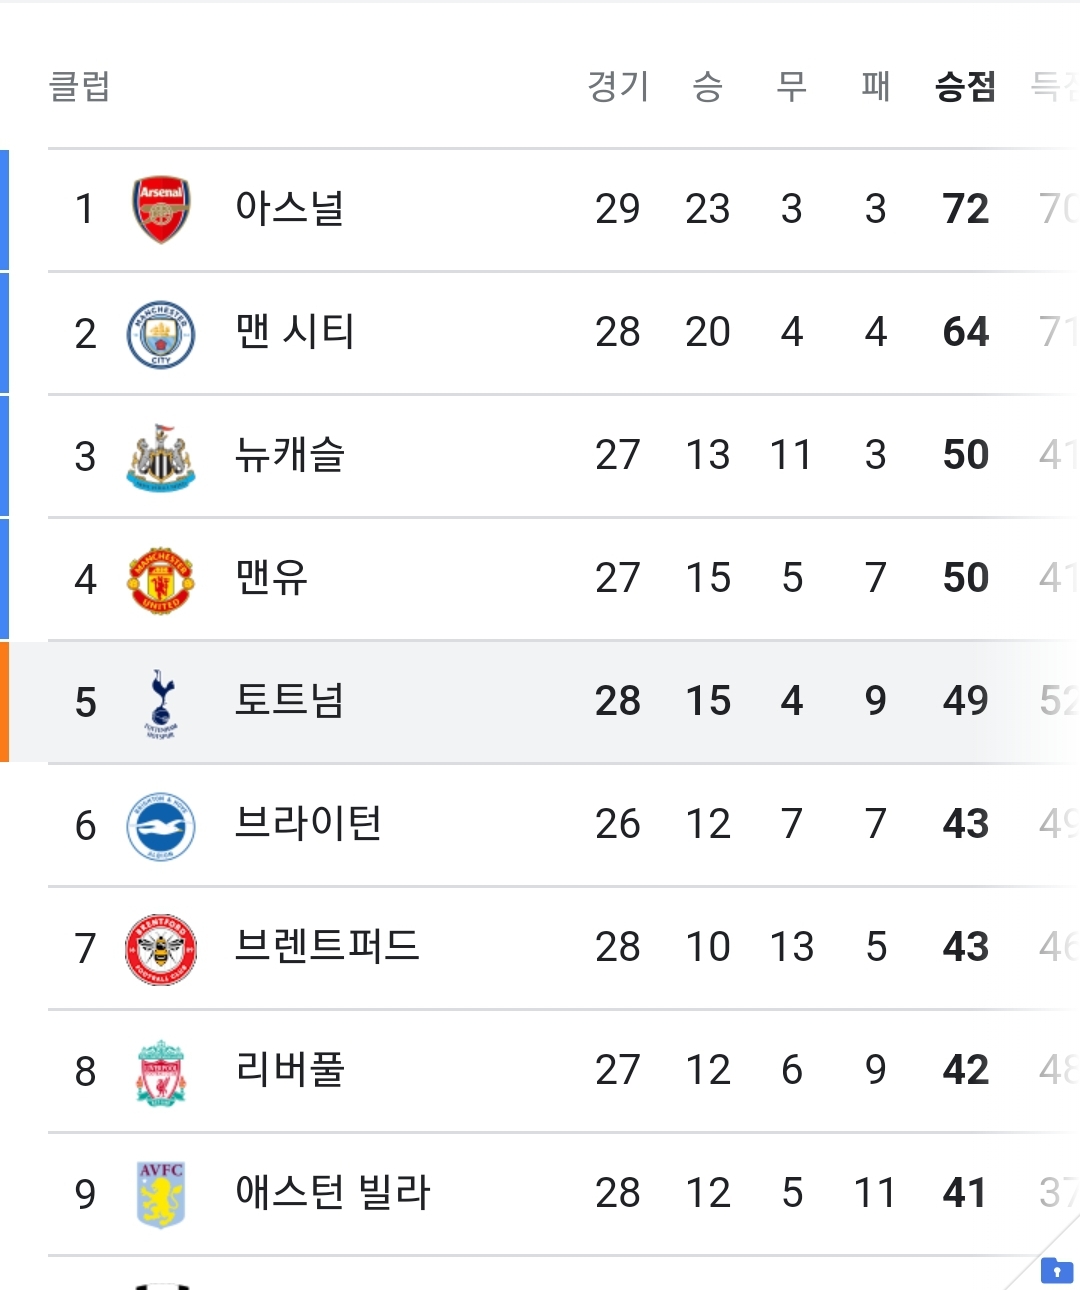The height and width of the screenshot is (1290, 1080).
Task: Click 뉴캐슬's 50 points value
Action: (966, 455)
